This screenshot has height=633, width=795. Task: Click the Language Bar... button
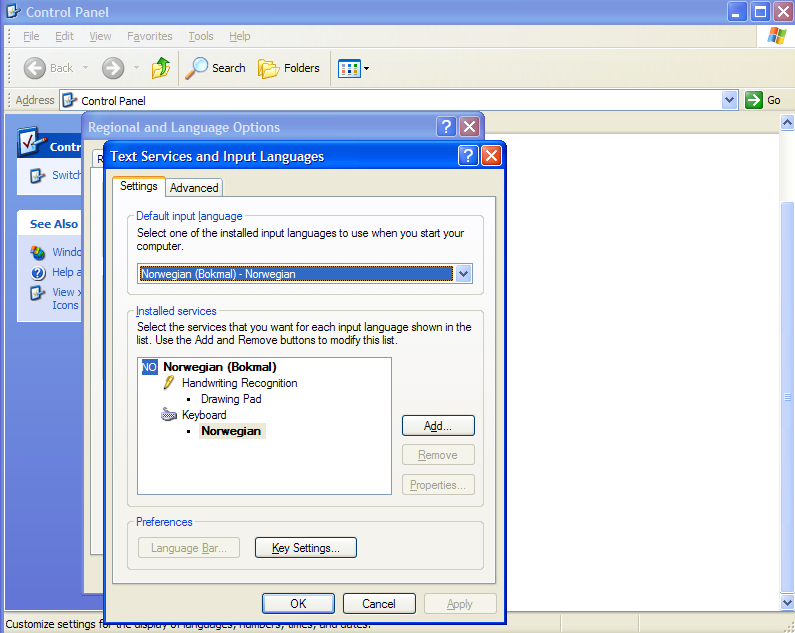[189, 548]
